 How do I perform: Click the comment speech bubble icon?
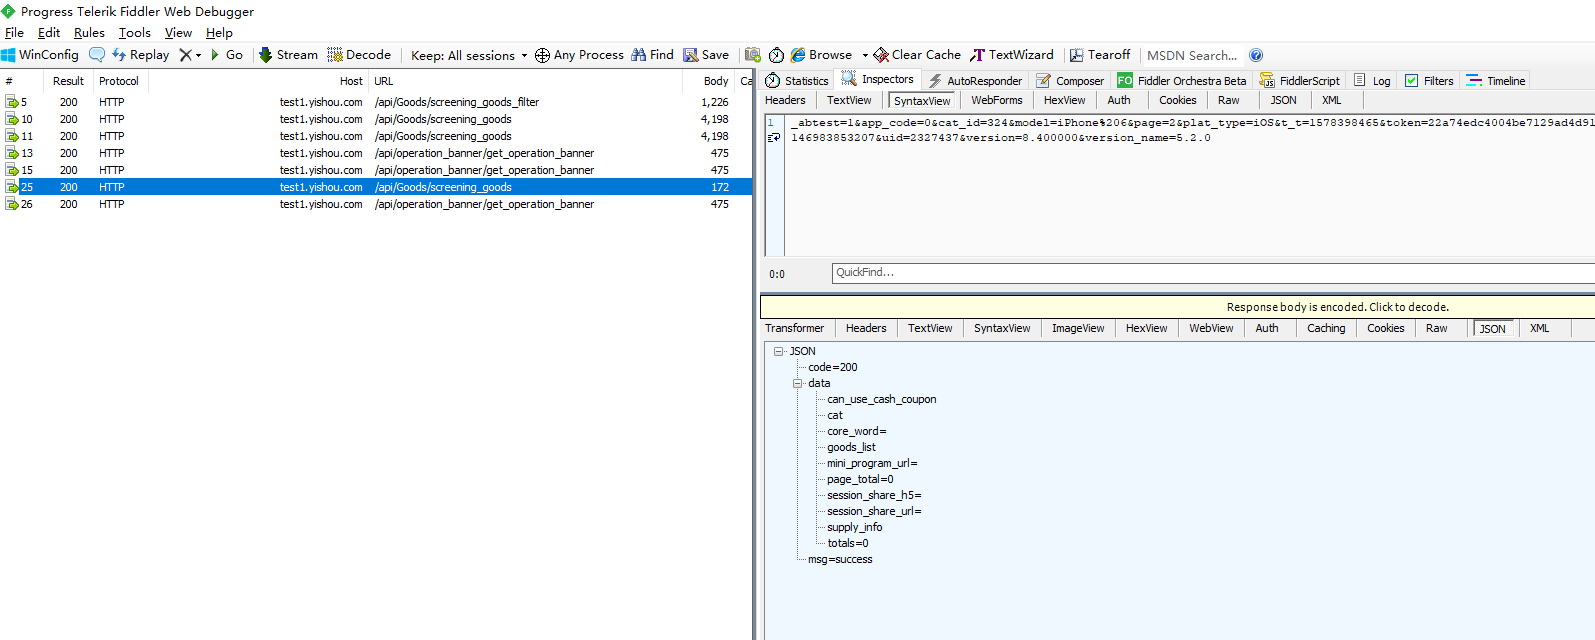(x=97, y=55)
